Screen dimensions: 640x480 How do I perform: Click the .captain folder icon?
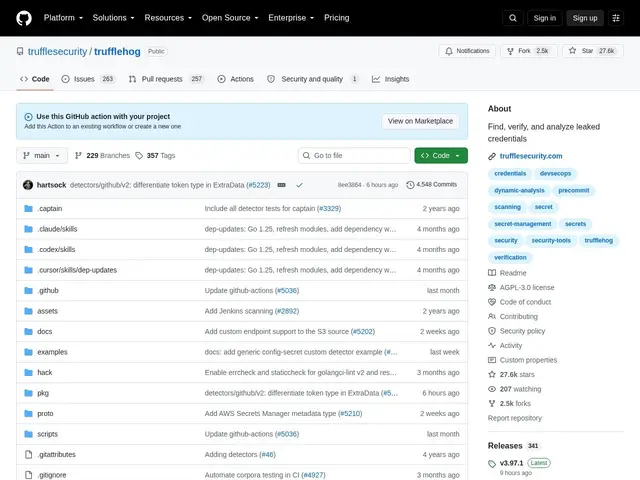point(28,209)
